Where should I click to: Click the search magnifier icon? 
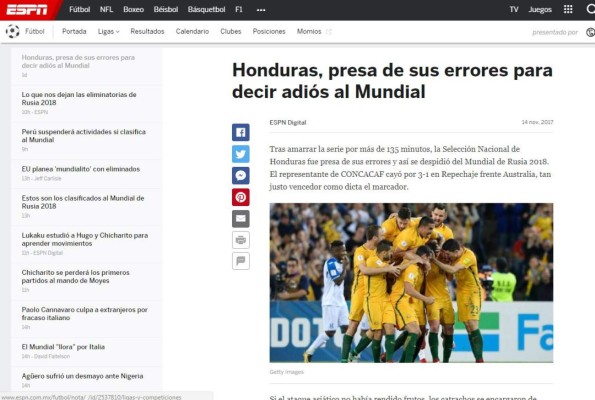590,9
